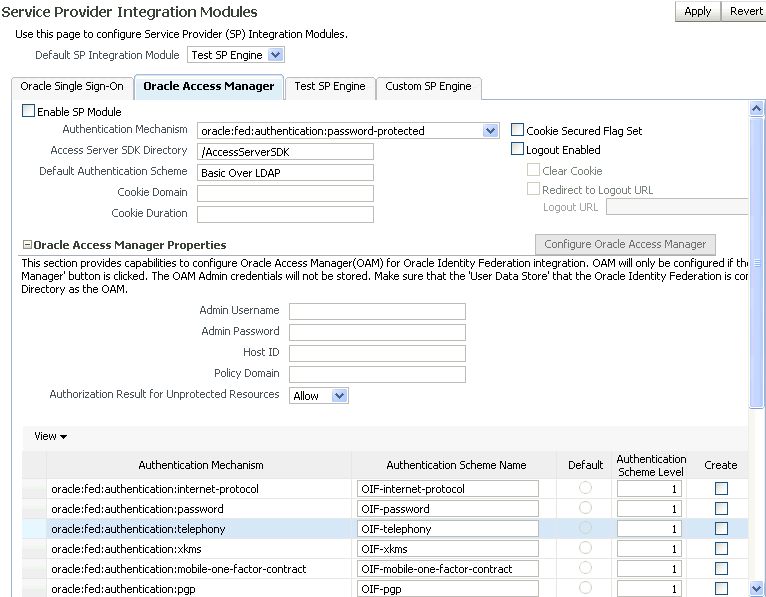Select row handle for oracle:fed:authentication:internet-protocol

coord(34,489)
